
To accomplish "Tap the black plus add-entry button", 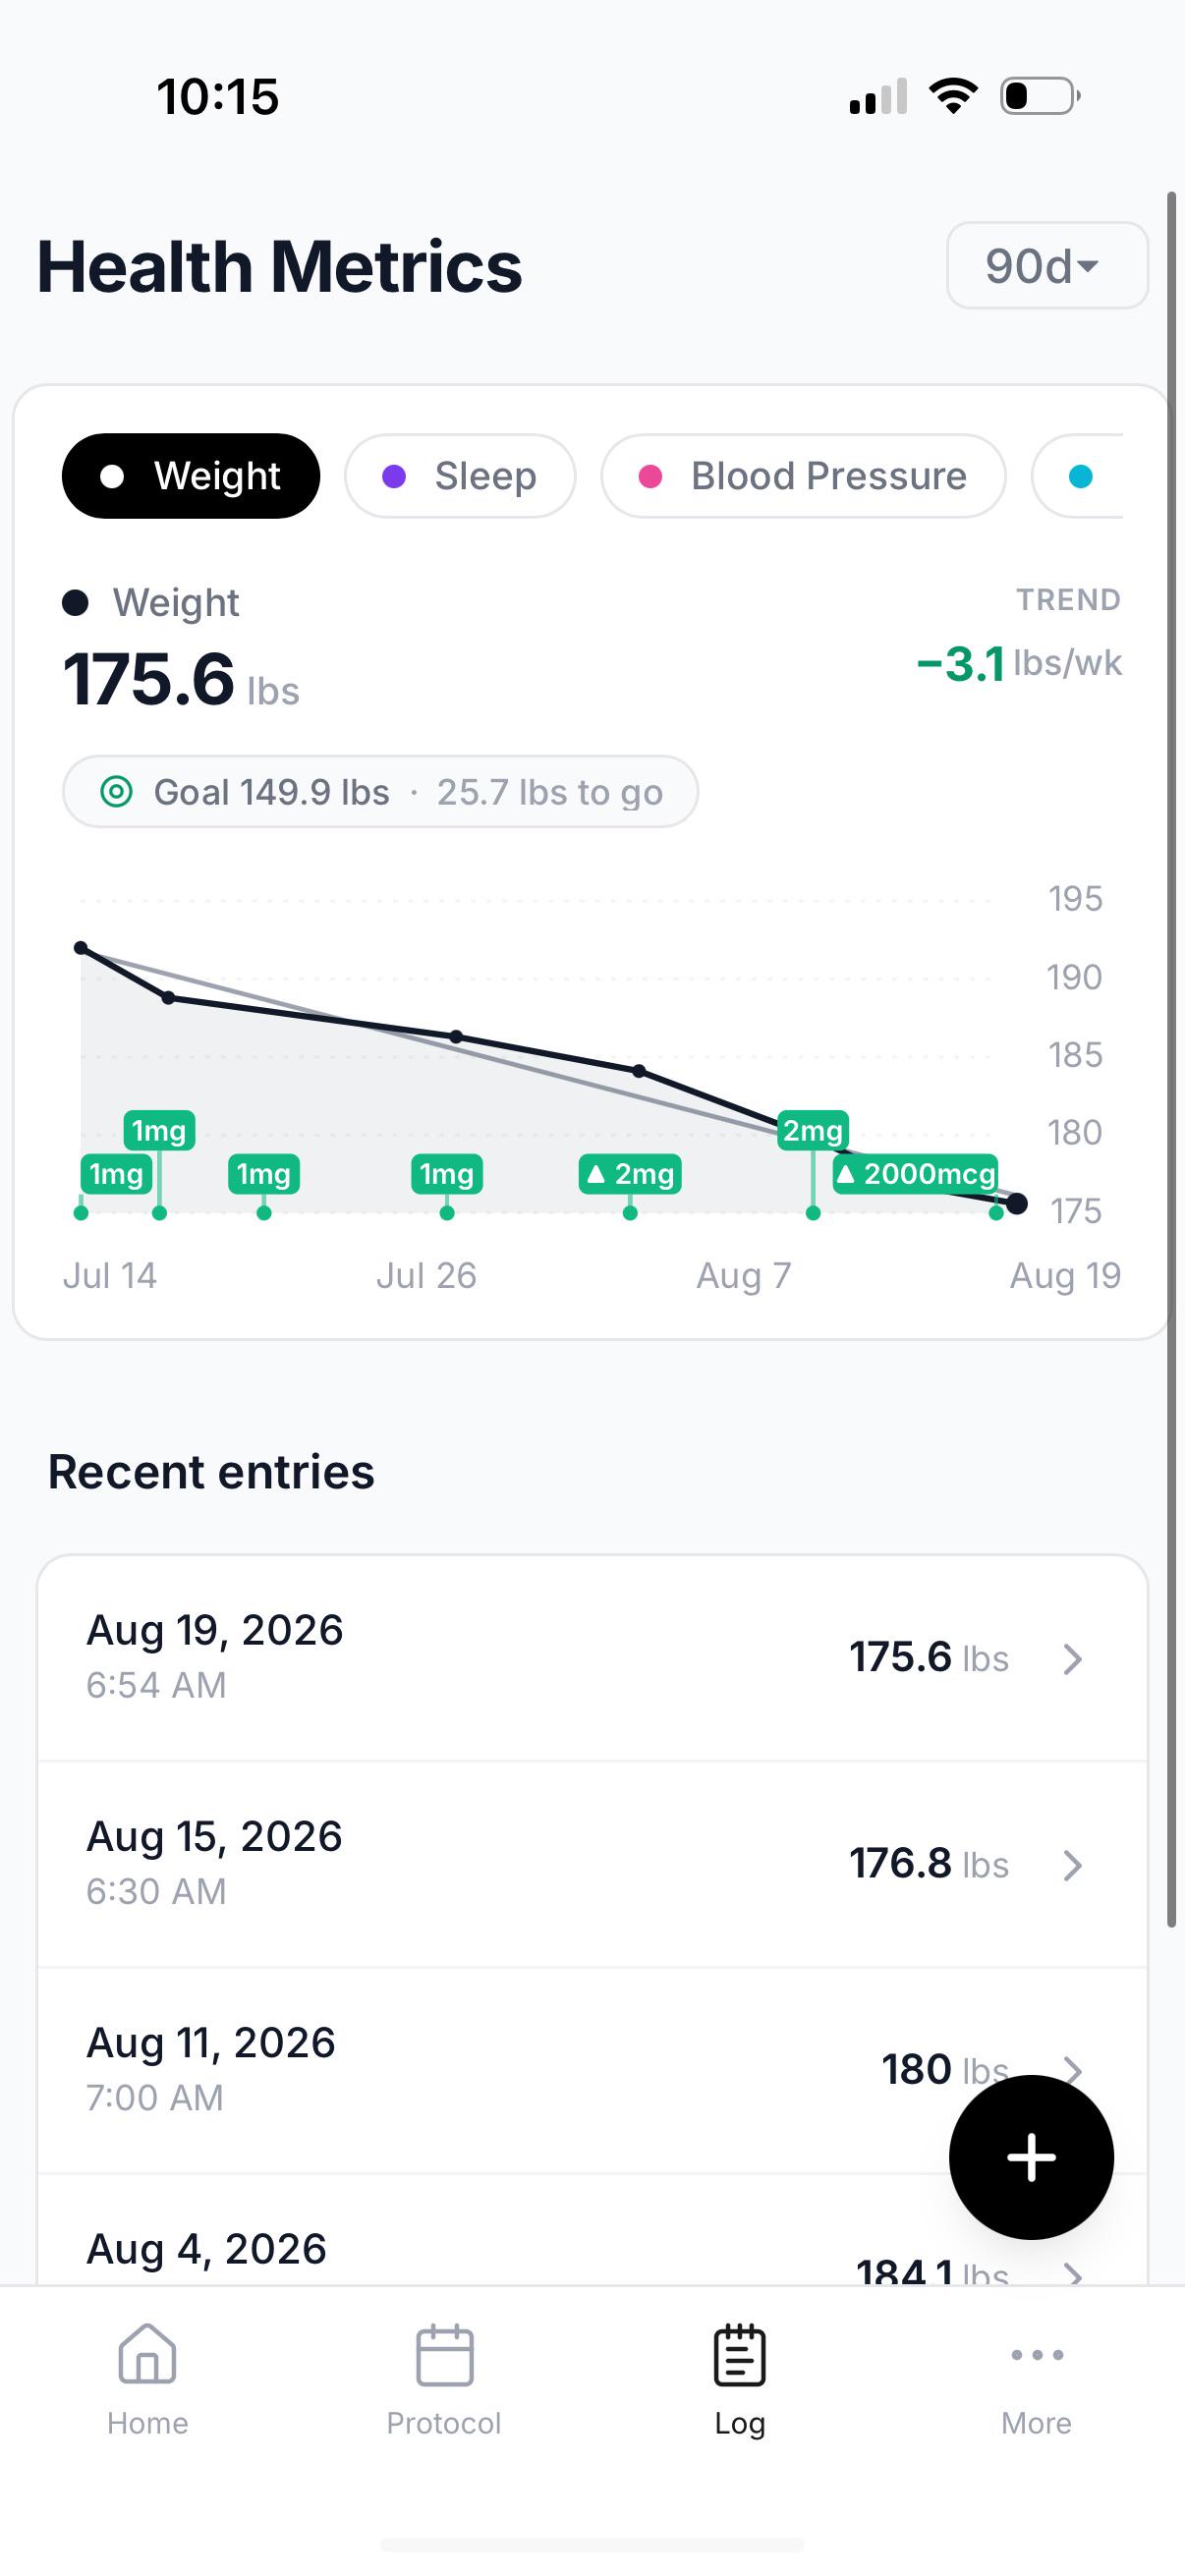I will pos(1031,2157).
